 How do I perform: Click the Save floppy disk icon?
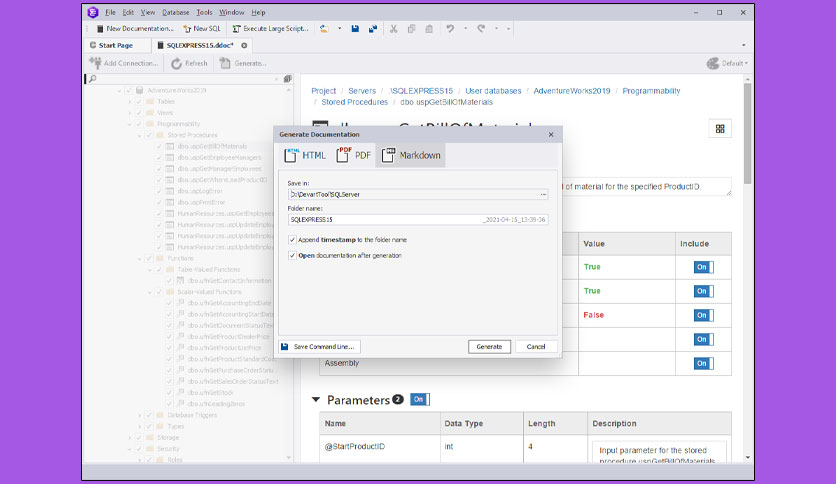(x=355, y=29)
